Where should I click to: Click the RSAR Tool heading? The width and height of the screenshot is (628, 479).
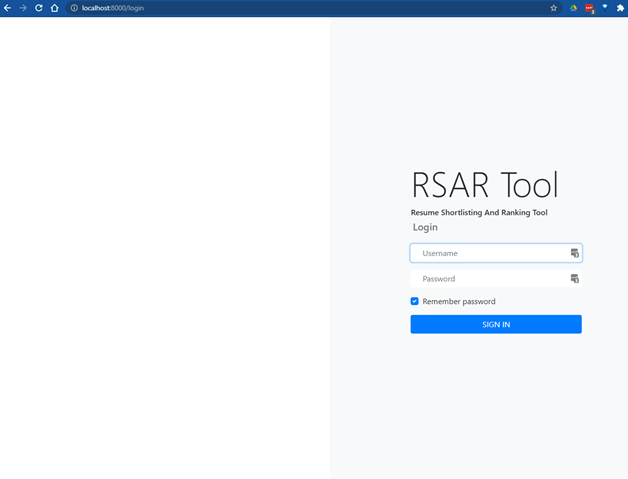pyautogui.click(x=484, y=185)
